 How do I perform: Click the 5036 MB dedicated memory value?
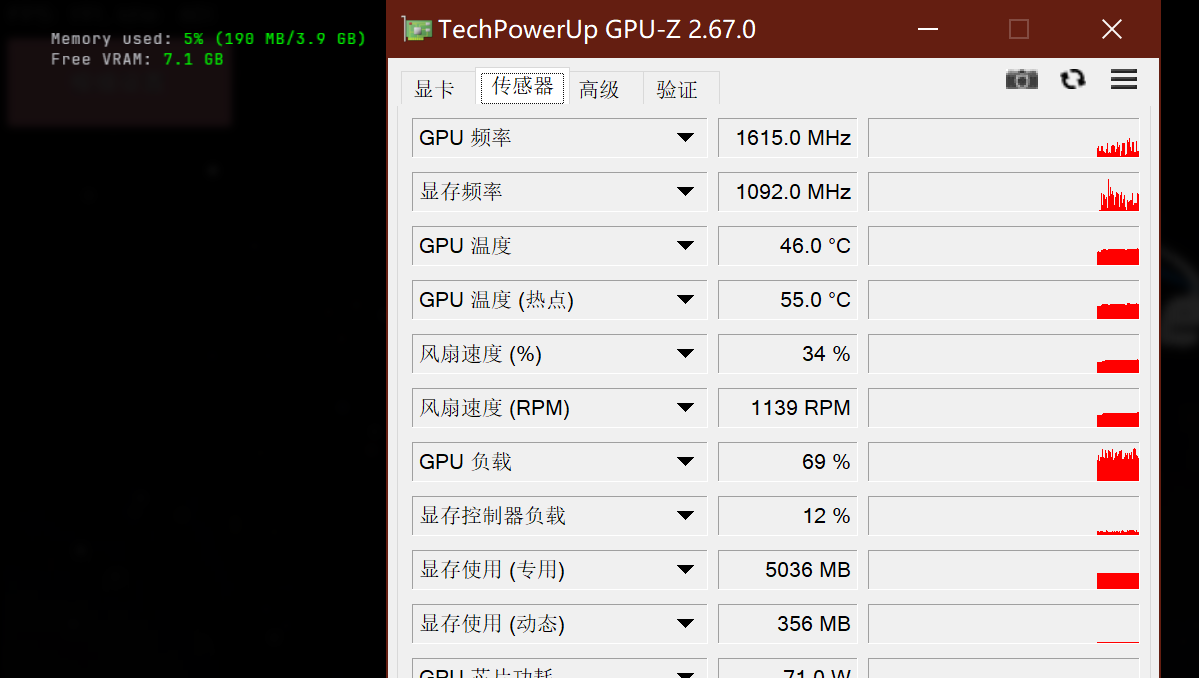tap(788, 569)
